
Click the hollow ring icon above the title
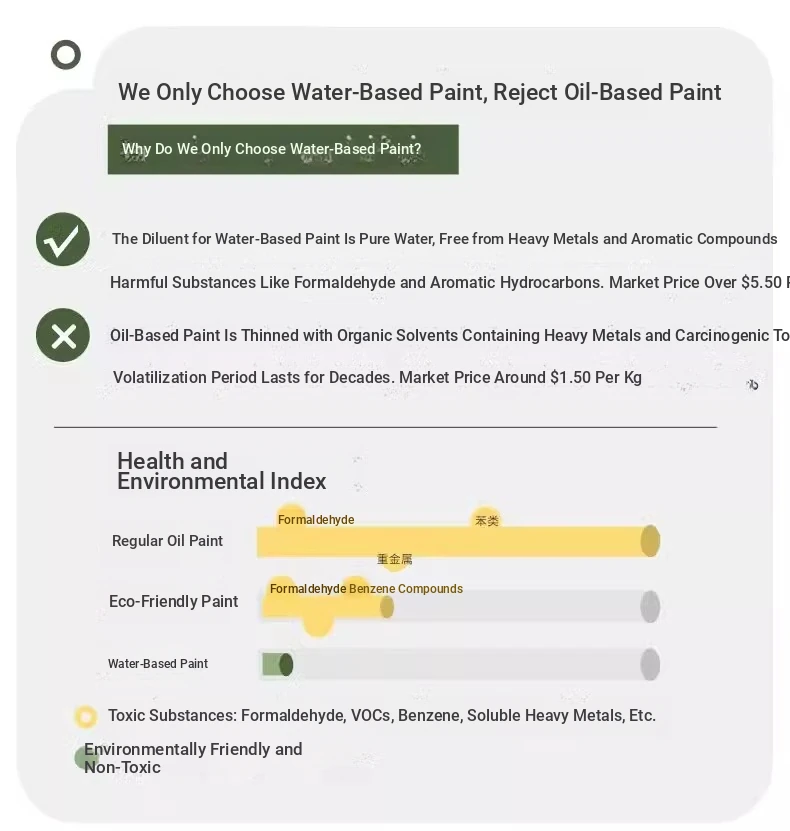[66, 54]
